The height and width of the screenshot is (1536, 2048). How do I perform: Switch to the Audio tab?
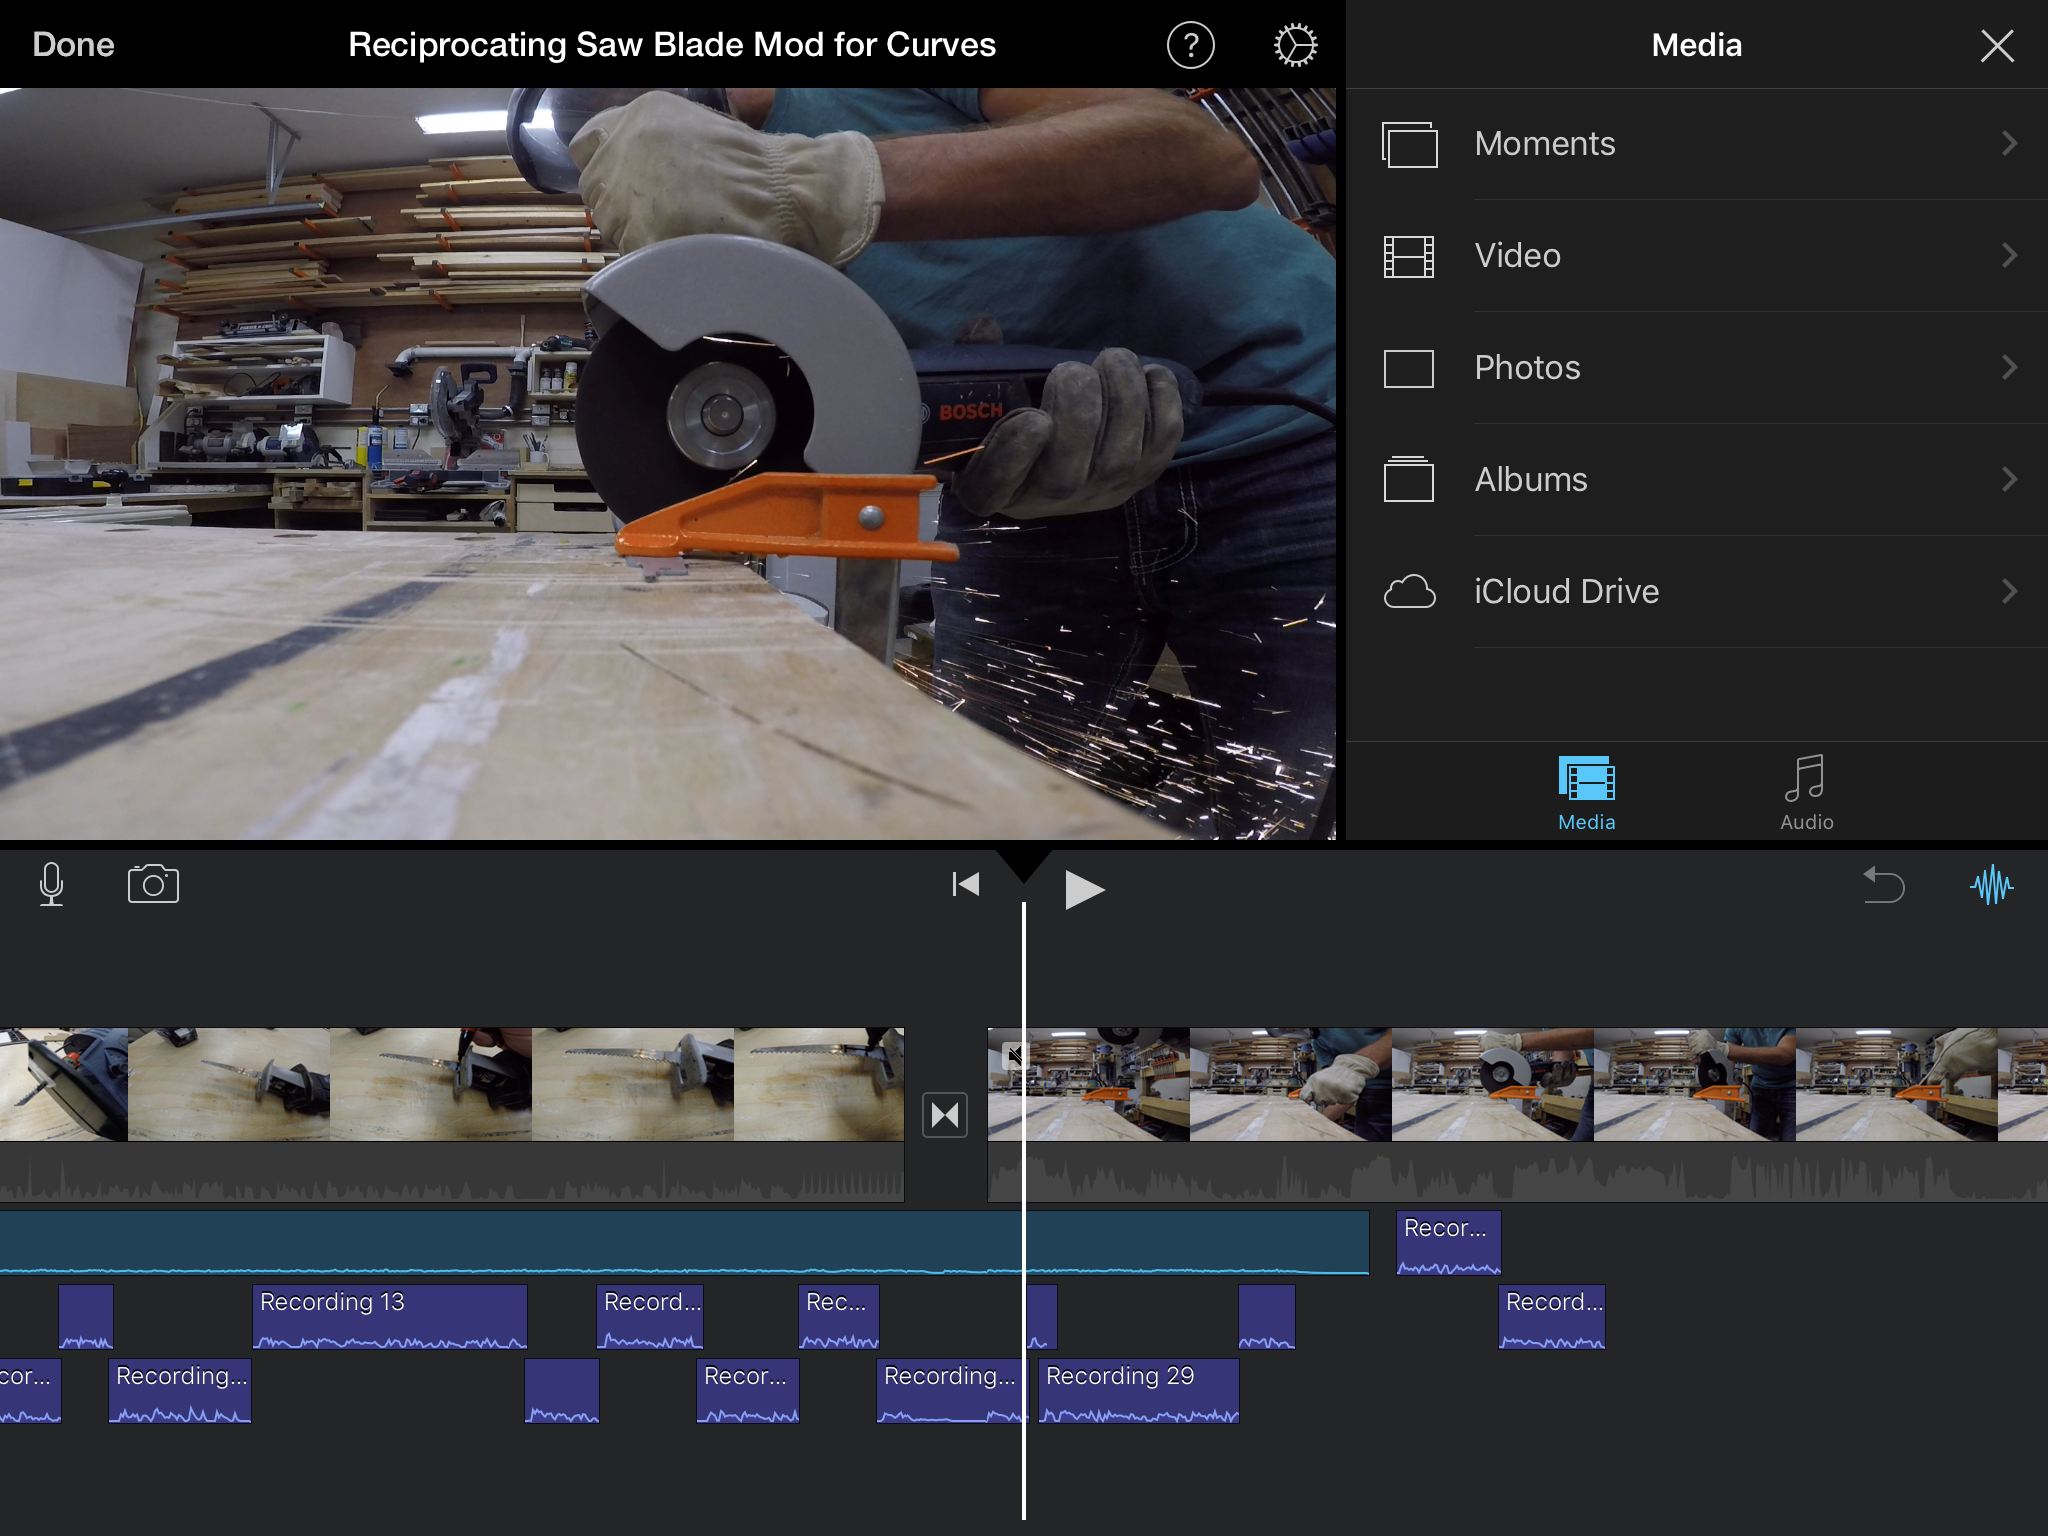click(x=1806, y=793)
